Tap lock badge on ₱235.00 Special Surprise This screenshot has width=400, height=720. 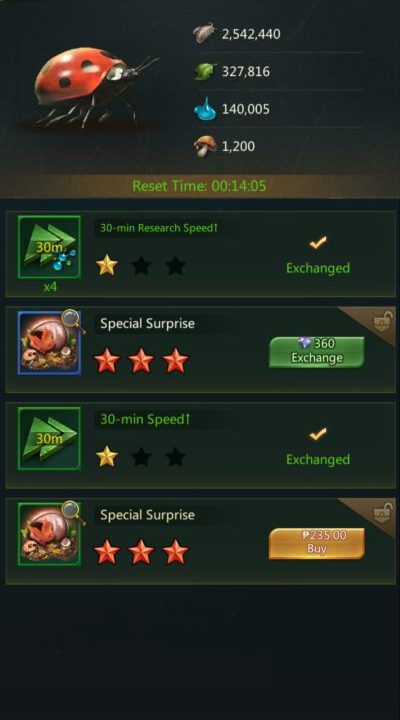point(380,512)
